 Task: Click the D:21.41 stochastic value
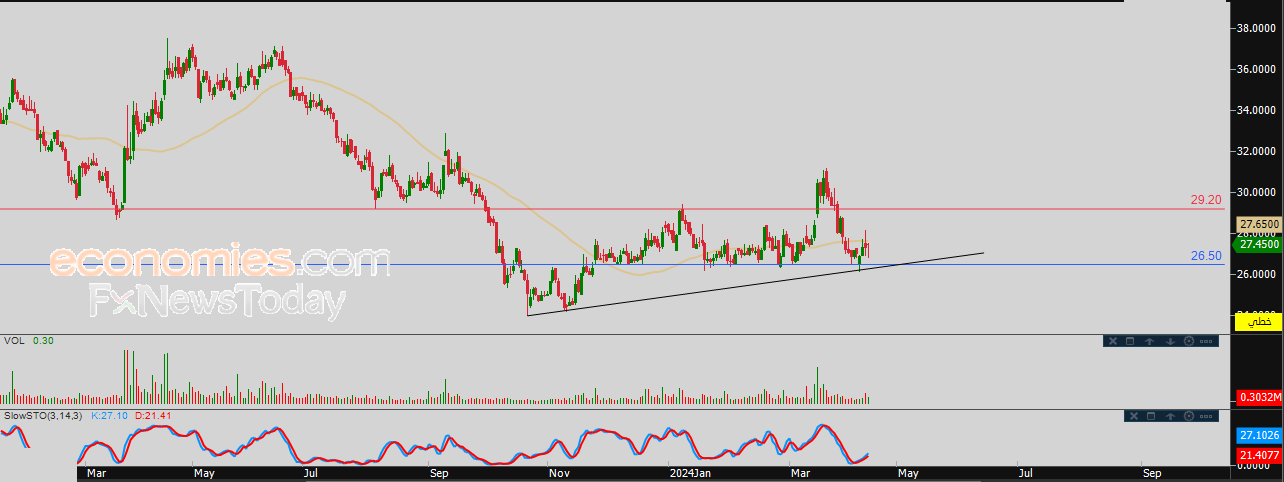coord(151,415)
